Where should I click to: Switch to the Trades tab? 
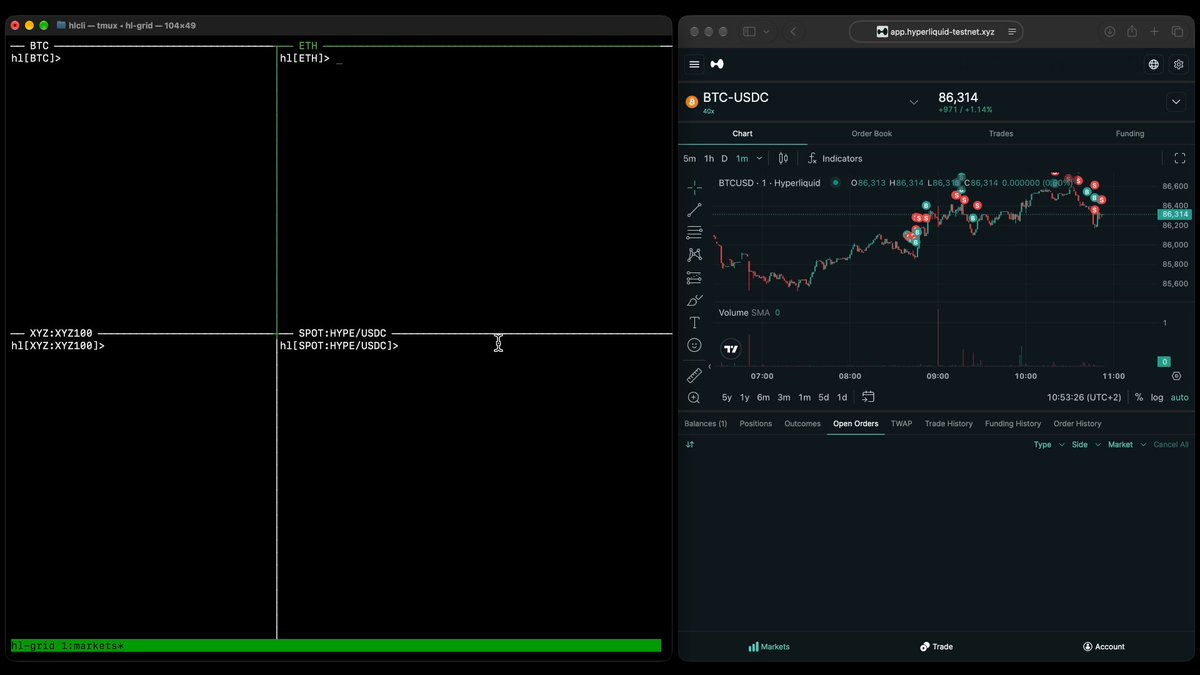pos(1001,133)
